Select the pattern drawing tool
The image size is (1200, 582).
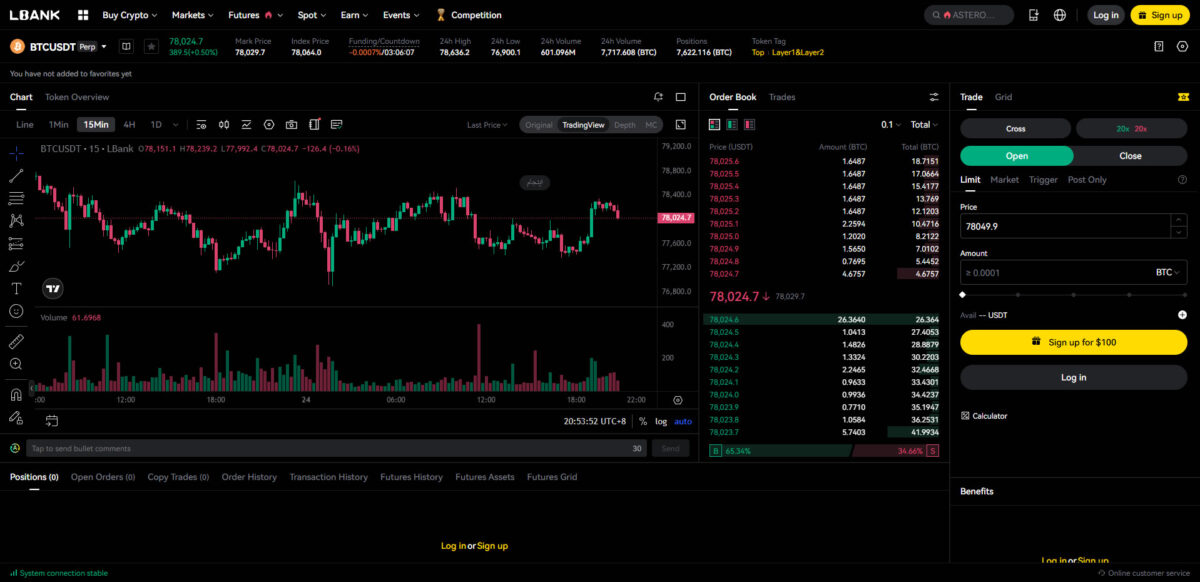[16, 220]
